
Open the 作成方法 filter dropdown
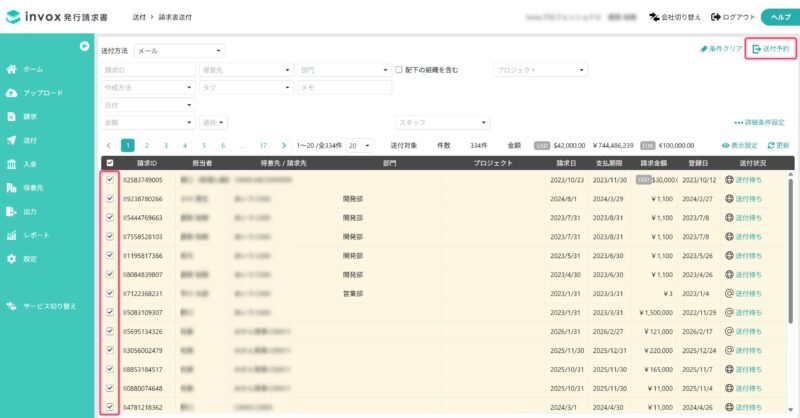[x=148, y=87]
